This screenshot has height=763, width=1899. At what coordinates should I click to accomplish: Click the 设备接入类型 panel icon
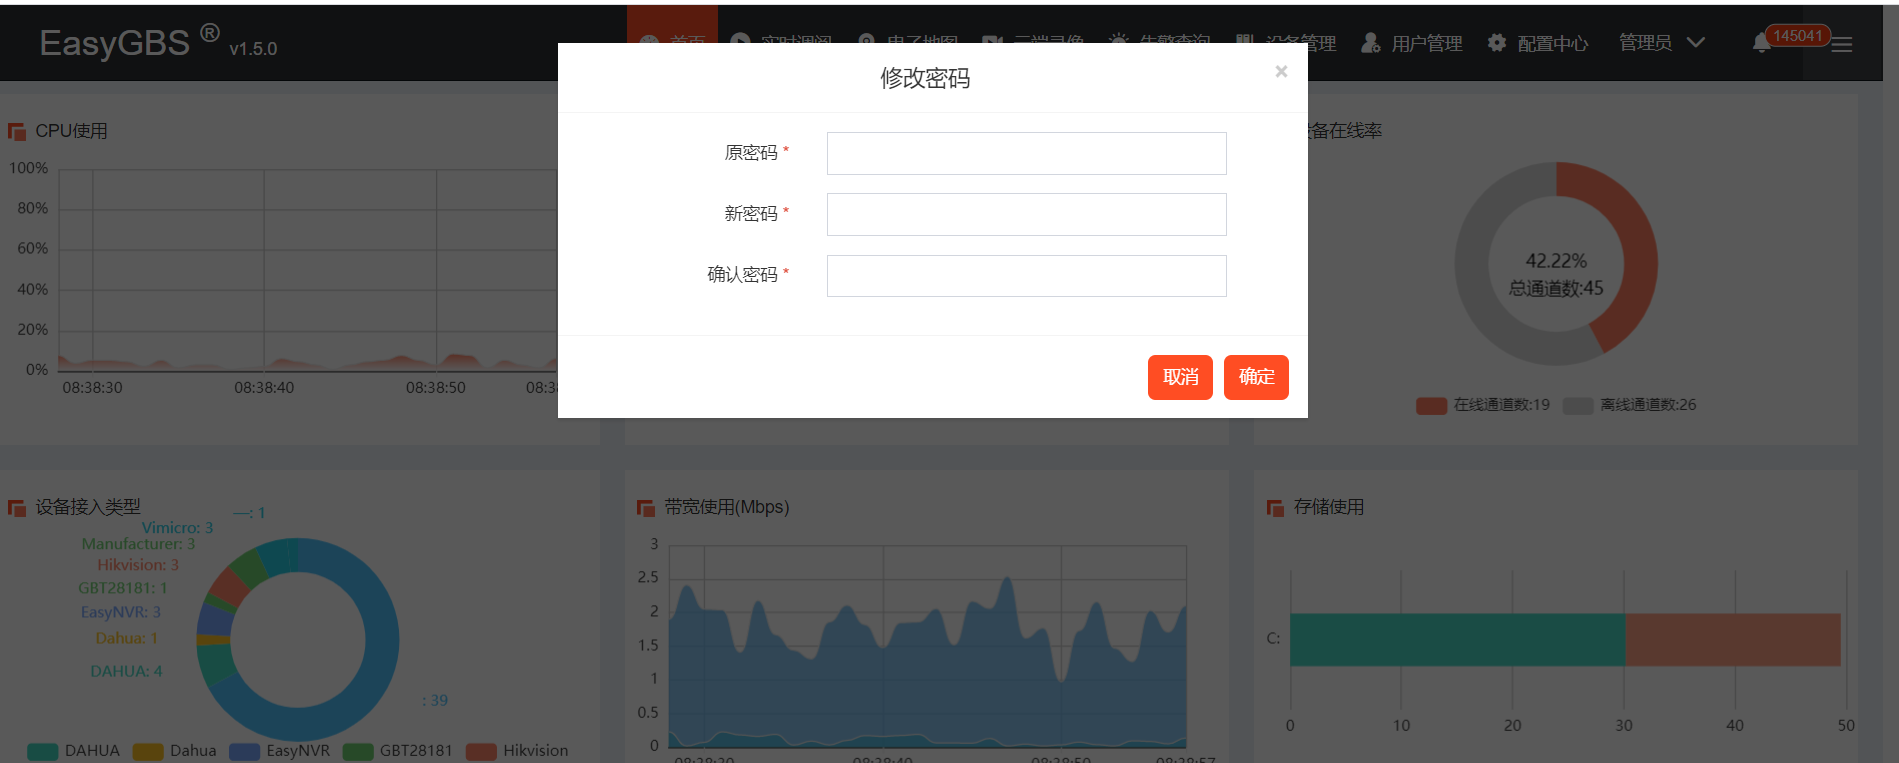(x=17, y=508)
